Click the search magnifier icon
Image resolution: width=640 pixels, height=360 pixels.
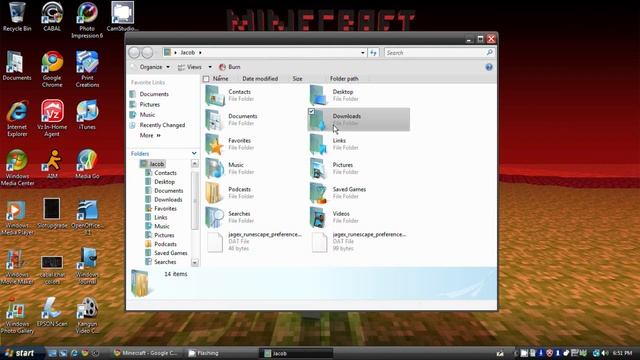point(489,52)
